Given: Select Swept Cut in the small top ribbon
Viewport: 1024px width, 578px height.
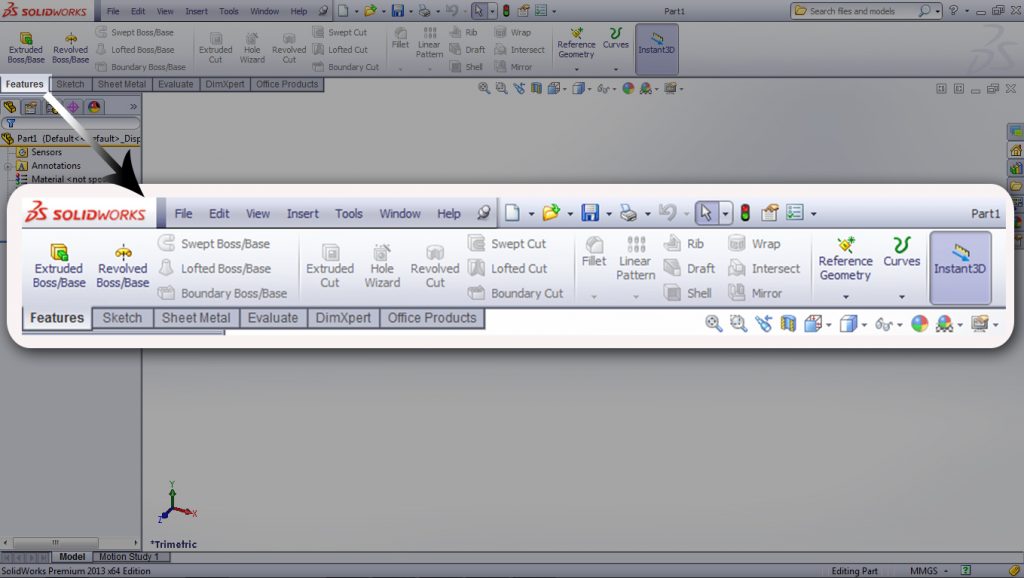Looking at the screenshot, I should (340, 32).
